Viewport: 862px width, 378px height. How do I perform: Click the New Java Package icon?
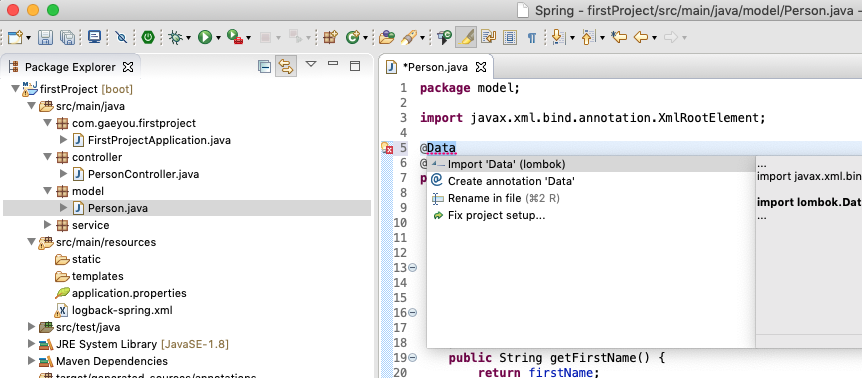330,37
